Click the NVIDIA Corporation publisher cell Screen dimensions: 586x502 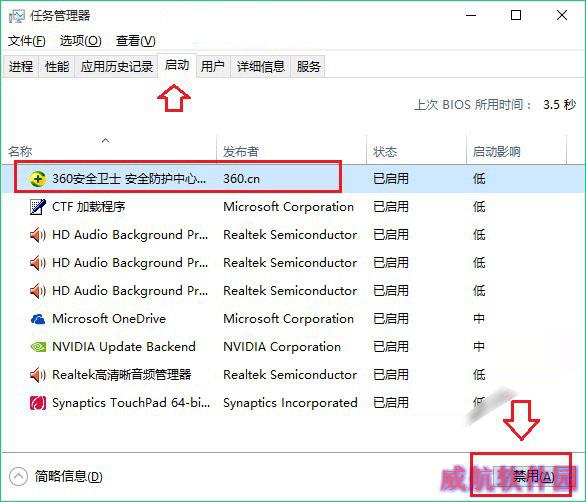click(282, 347)
